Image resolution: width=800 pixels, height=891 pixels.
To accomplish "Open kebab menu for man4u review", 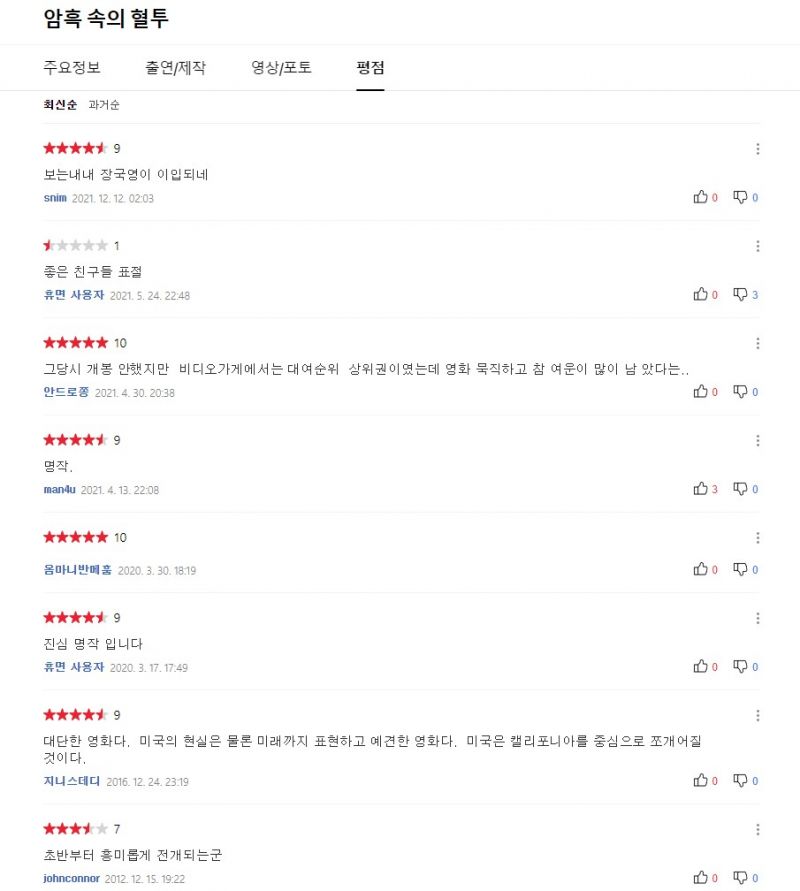I will [757, 440].
